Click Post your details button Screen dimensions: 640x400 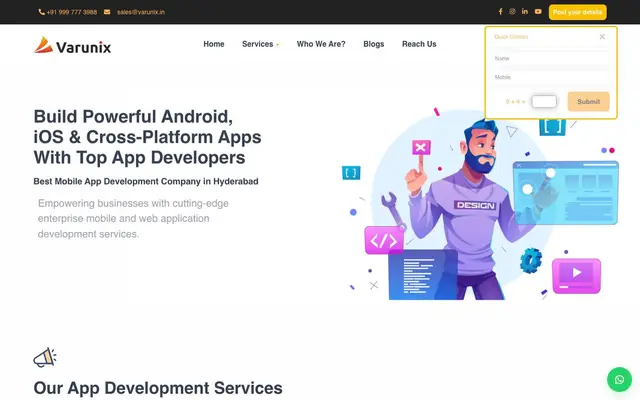point(578,12)
